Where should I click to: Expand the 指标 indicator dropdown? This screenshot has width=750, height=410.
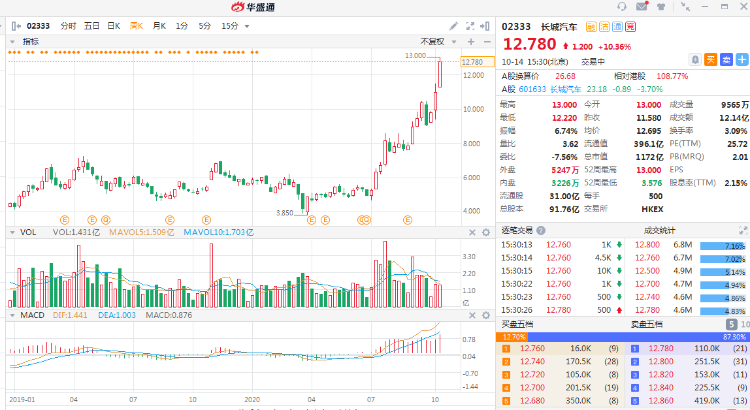tap(12, 42)
